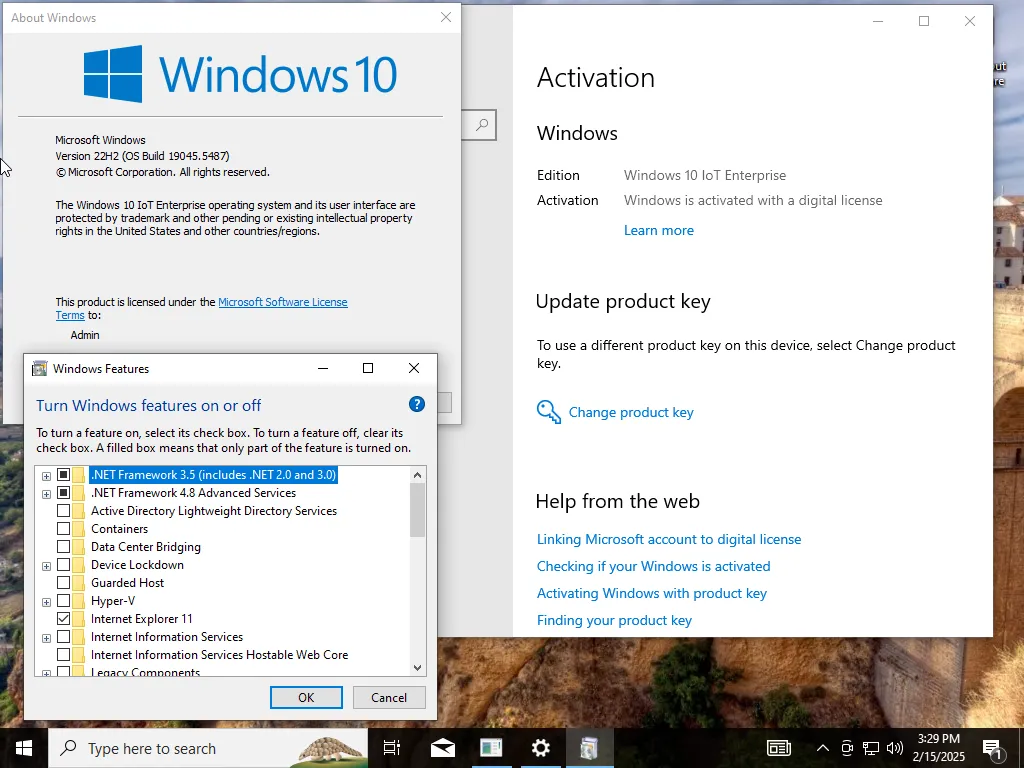Click the search icon in taskbar search box
Screen dimensions: 1024x768
click(68, 748)
